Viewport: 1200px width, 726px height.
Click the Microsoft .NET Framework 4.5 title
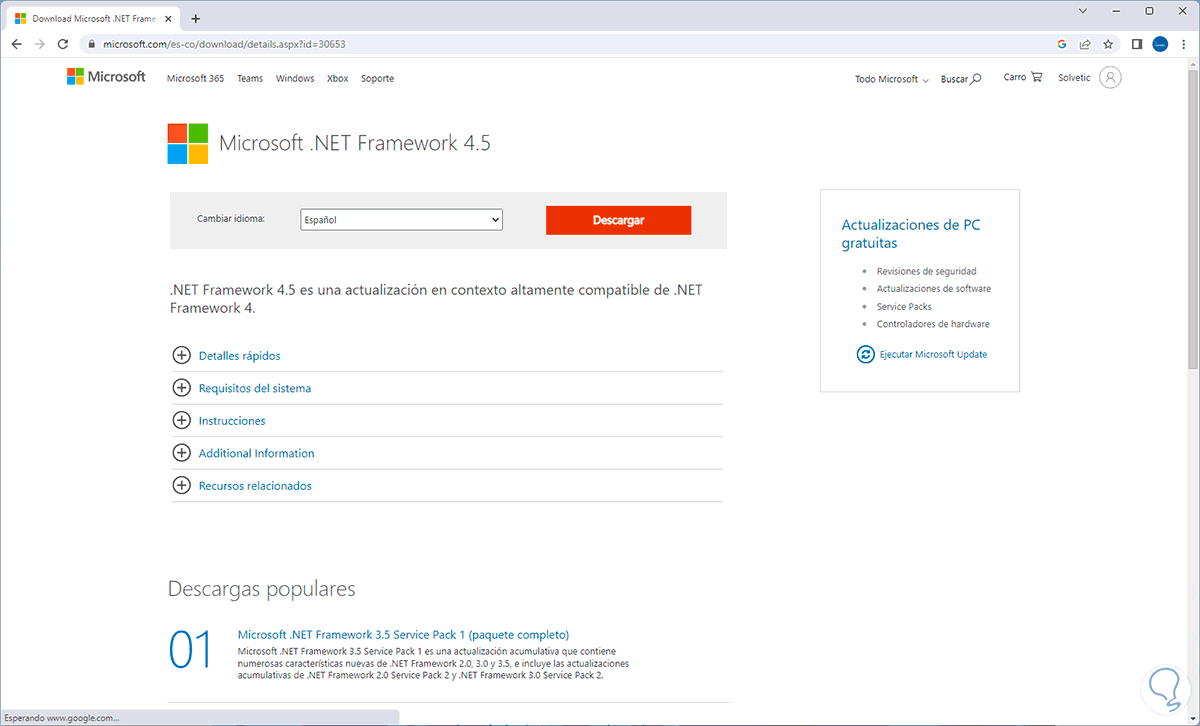click(x=355, y=143)
